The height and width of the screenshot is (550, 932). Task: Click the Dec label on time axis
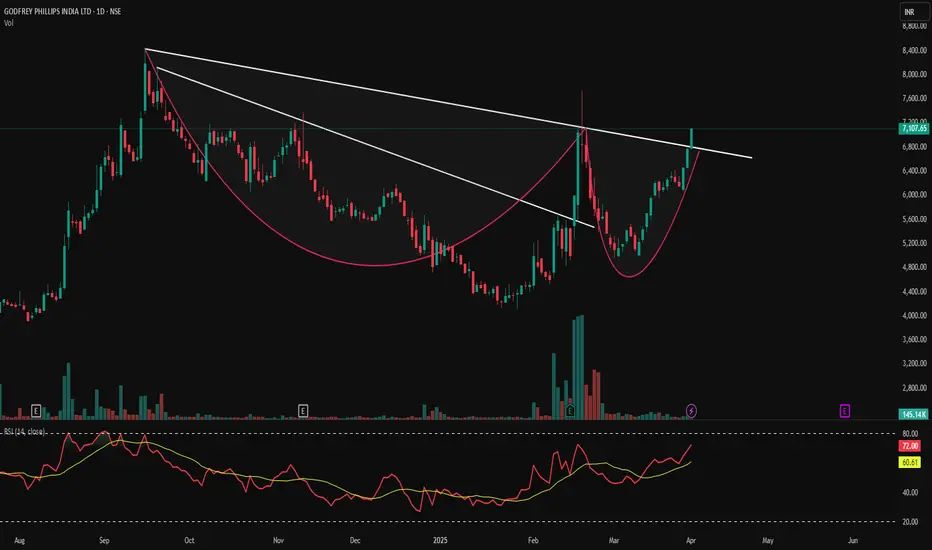click(355, 540)
